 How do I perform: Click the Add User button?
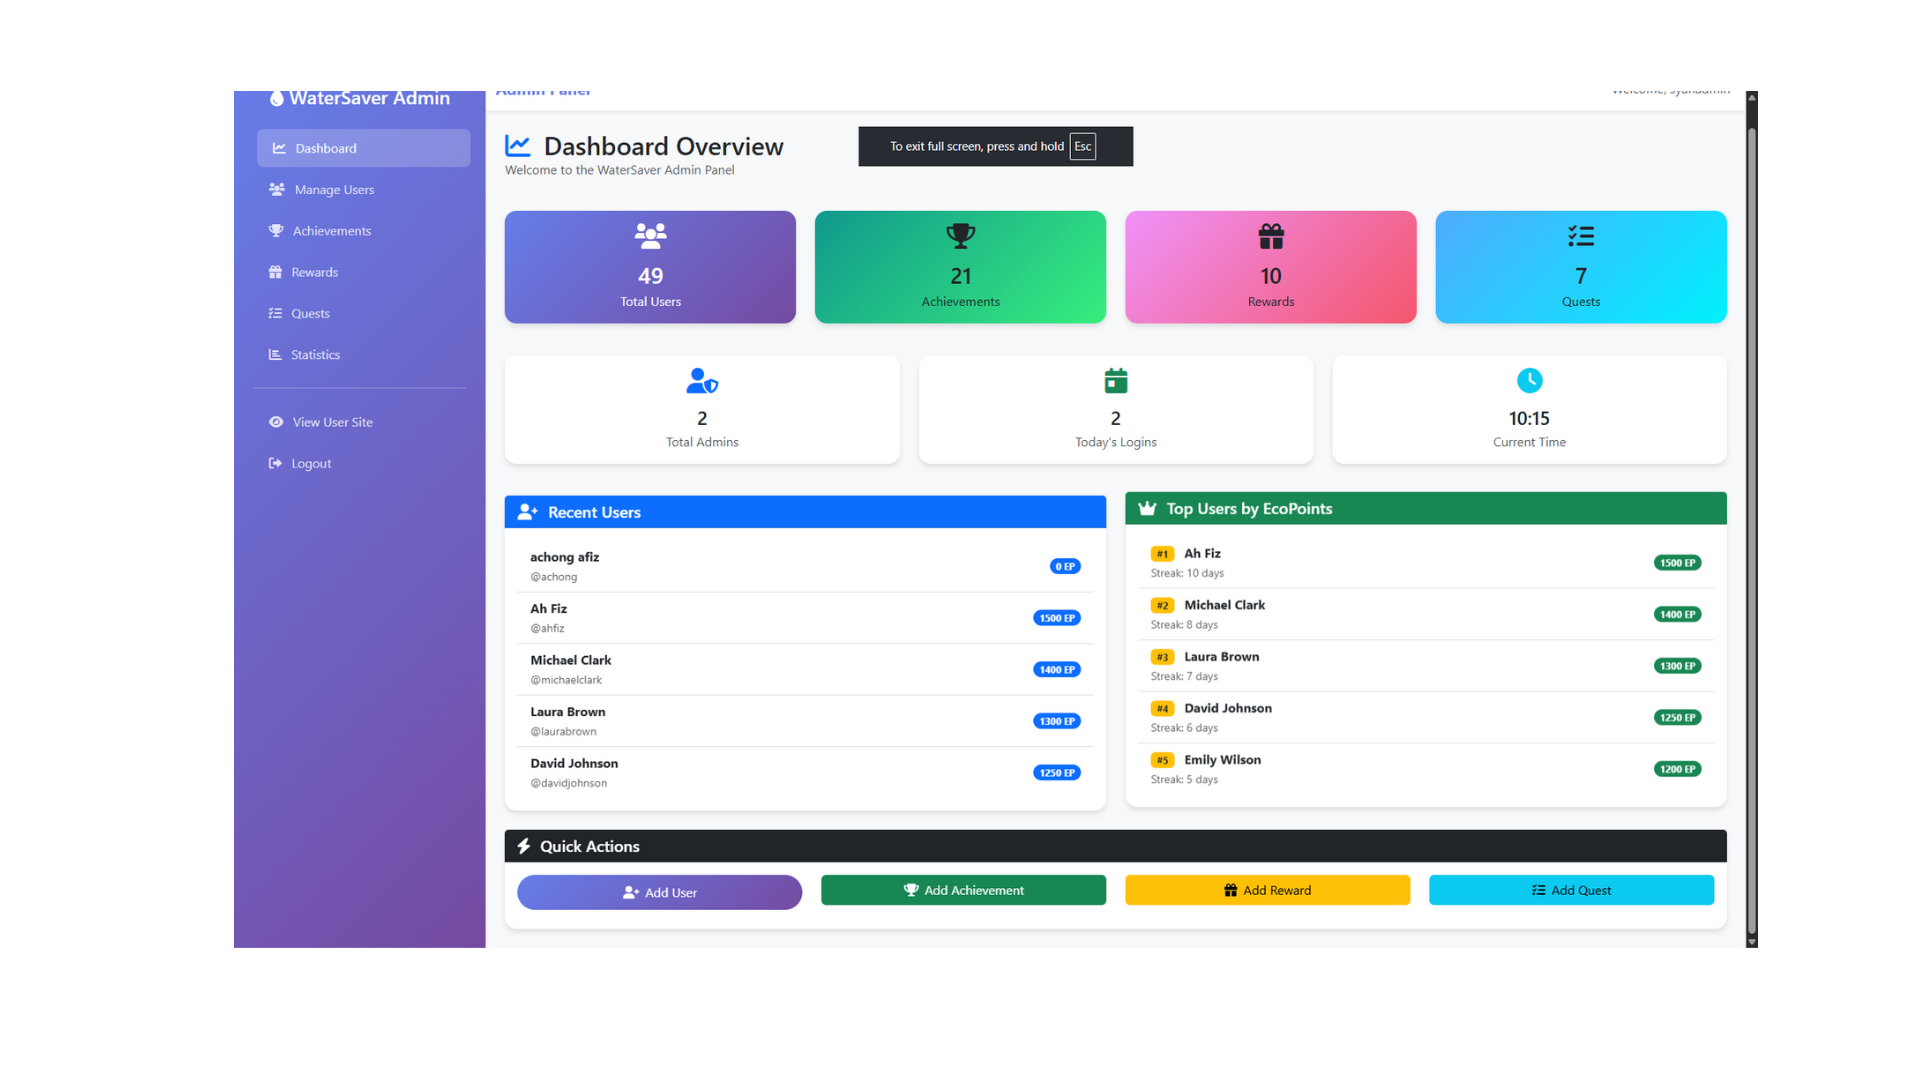pyautogui.click(x=660, y=892)
